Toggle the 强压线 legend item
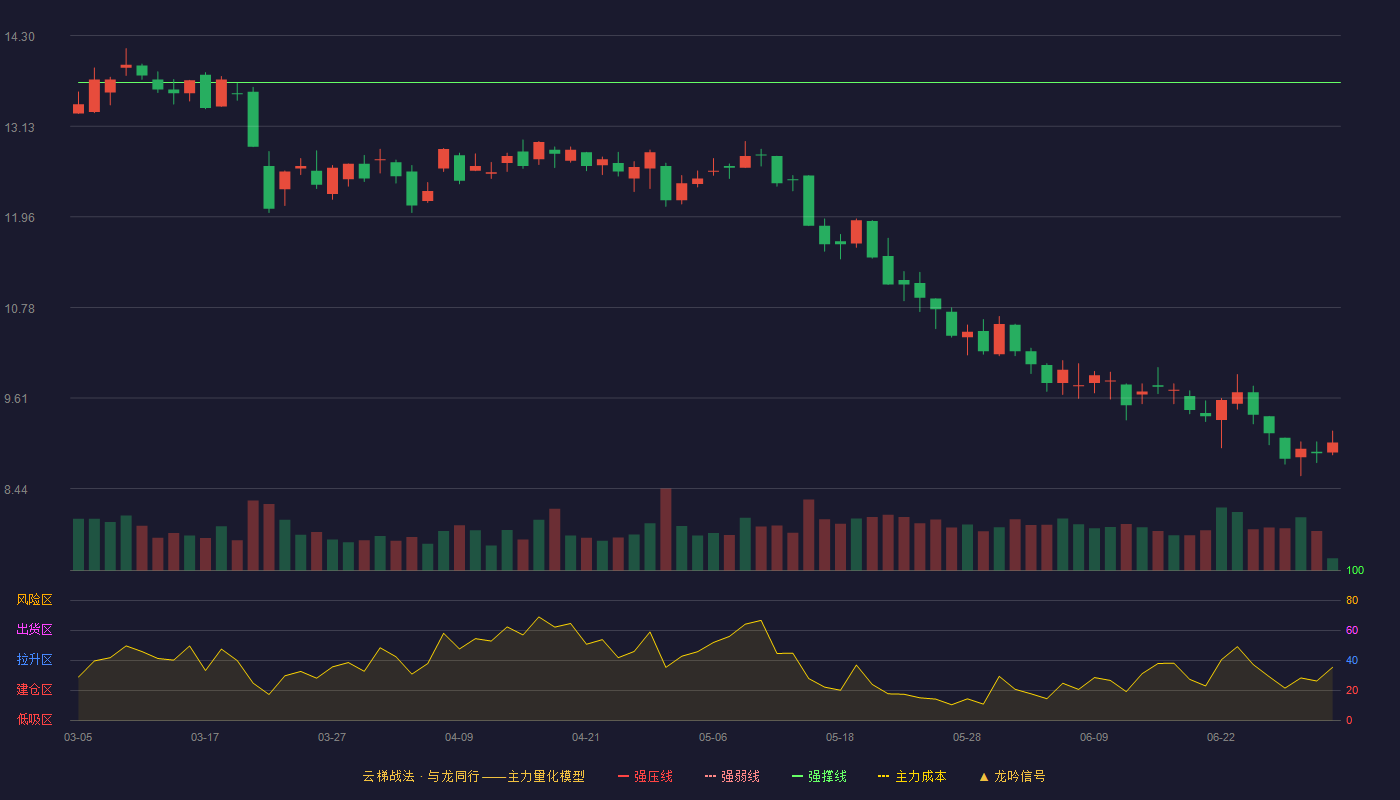Image resolution: width=1400 pixels, height=800 pixels. (645, 776)
